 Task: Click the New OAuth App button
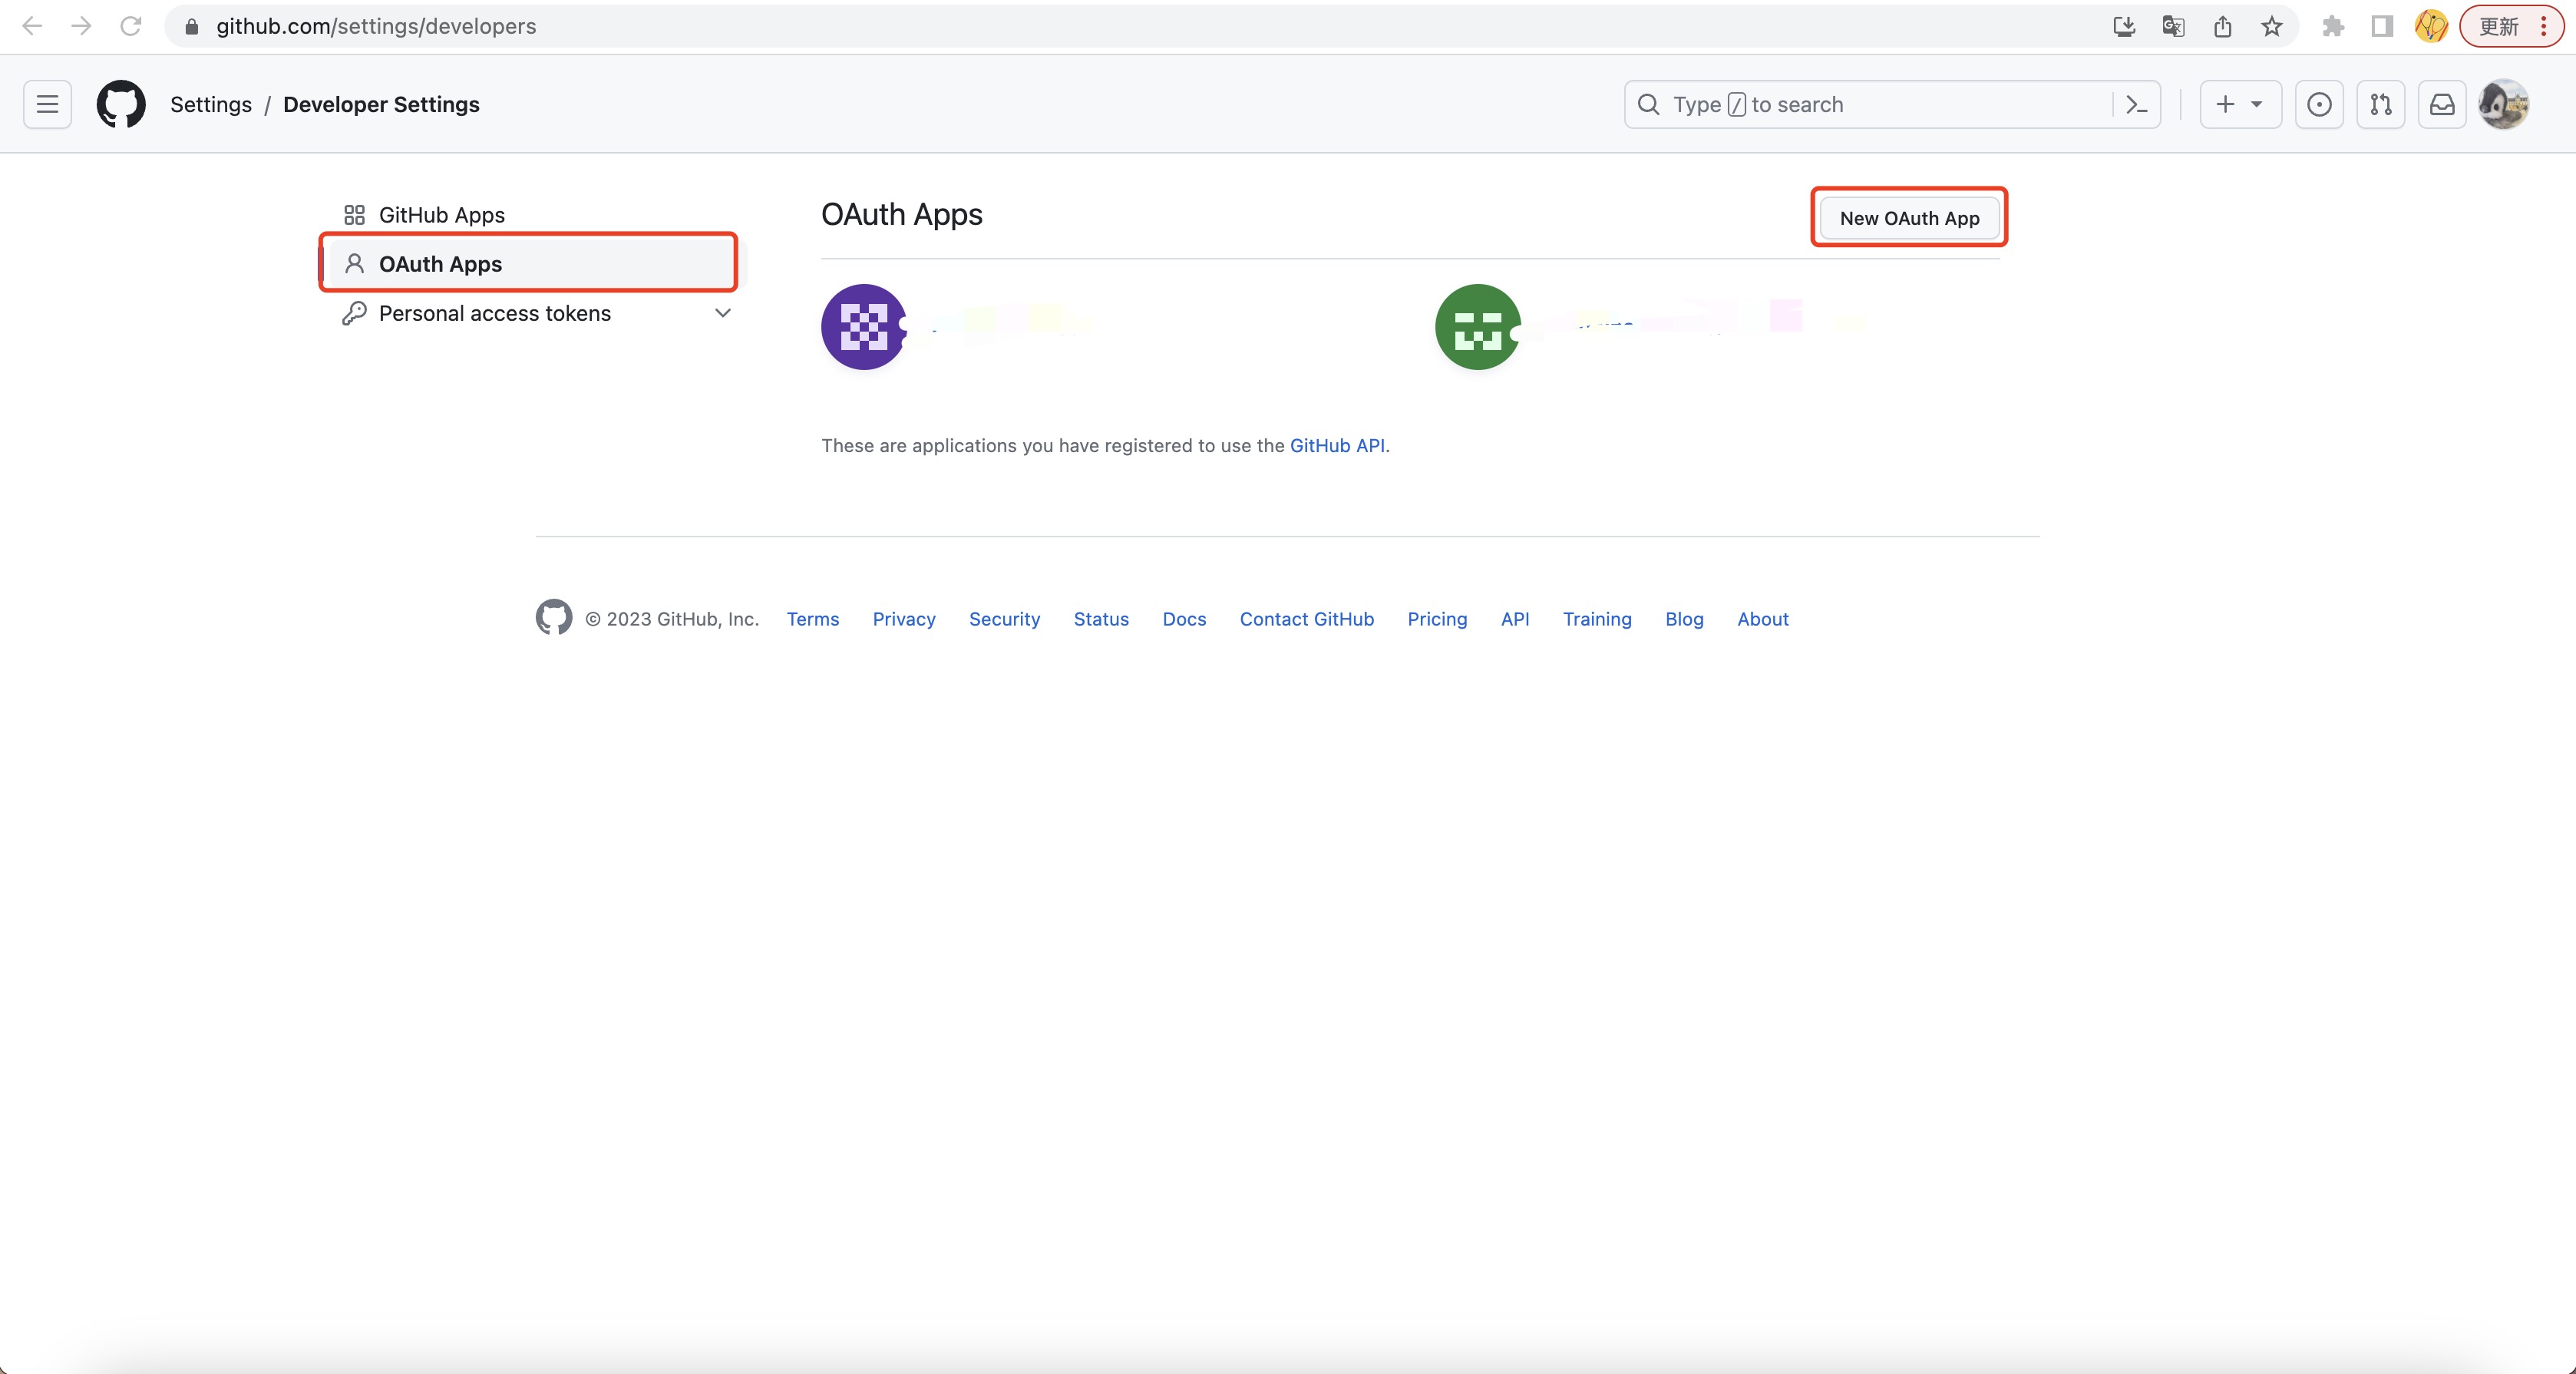(x=1908, y=218)
